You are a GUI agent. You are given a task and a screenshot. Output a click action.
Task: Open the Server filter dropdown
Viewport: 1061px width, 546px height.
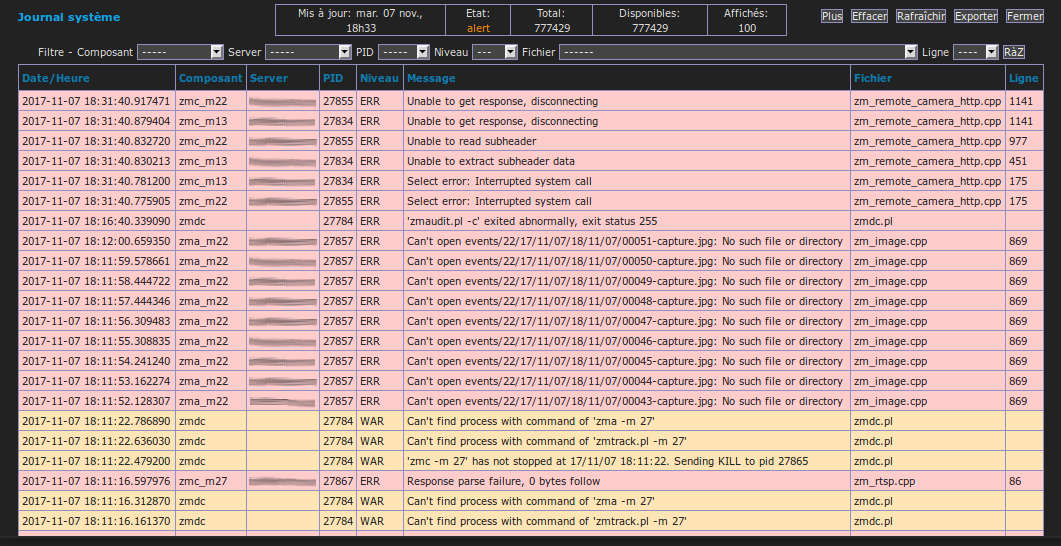pyautogui.click(x=308, y=52)
